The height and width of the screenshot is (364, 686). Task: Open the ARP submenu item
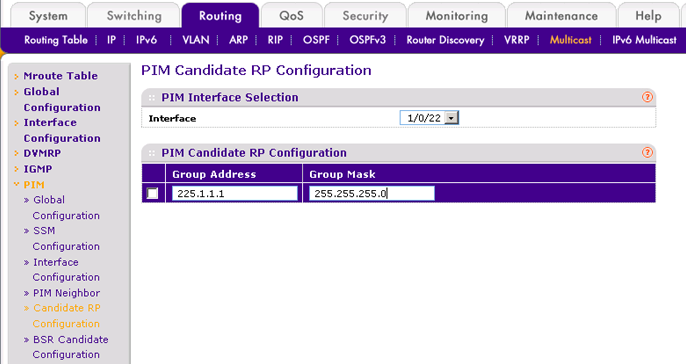pos(238,40)
